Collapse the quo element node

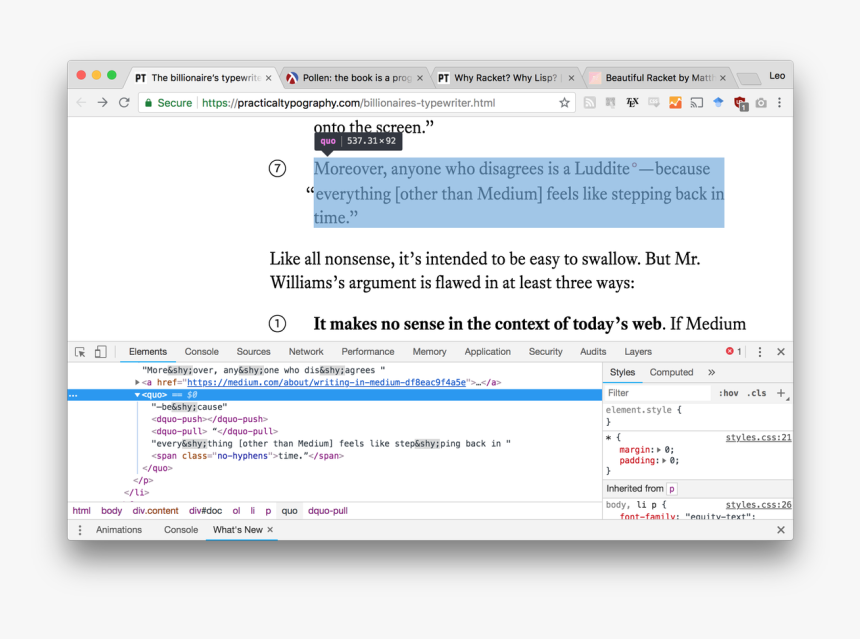click(138, 395)
